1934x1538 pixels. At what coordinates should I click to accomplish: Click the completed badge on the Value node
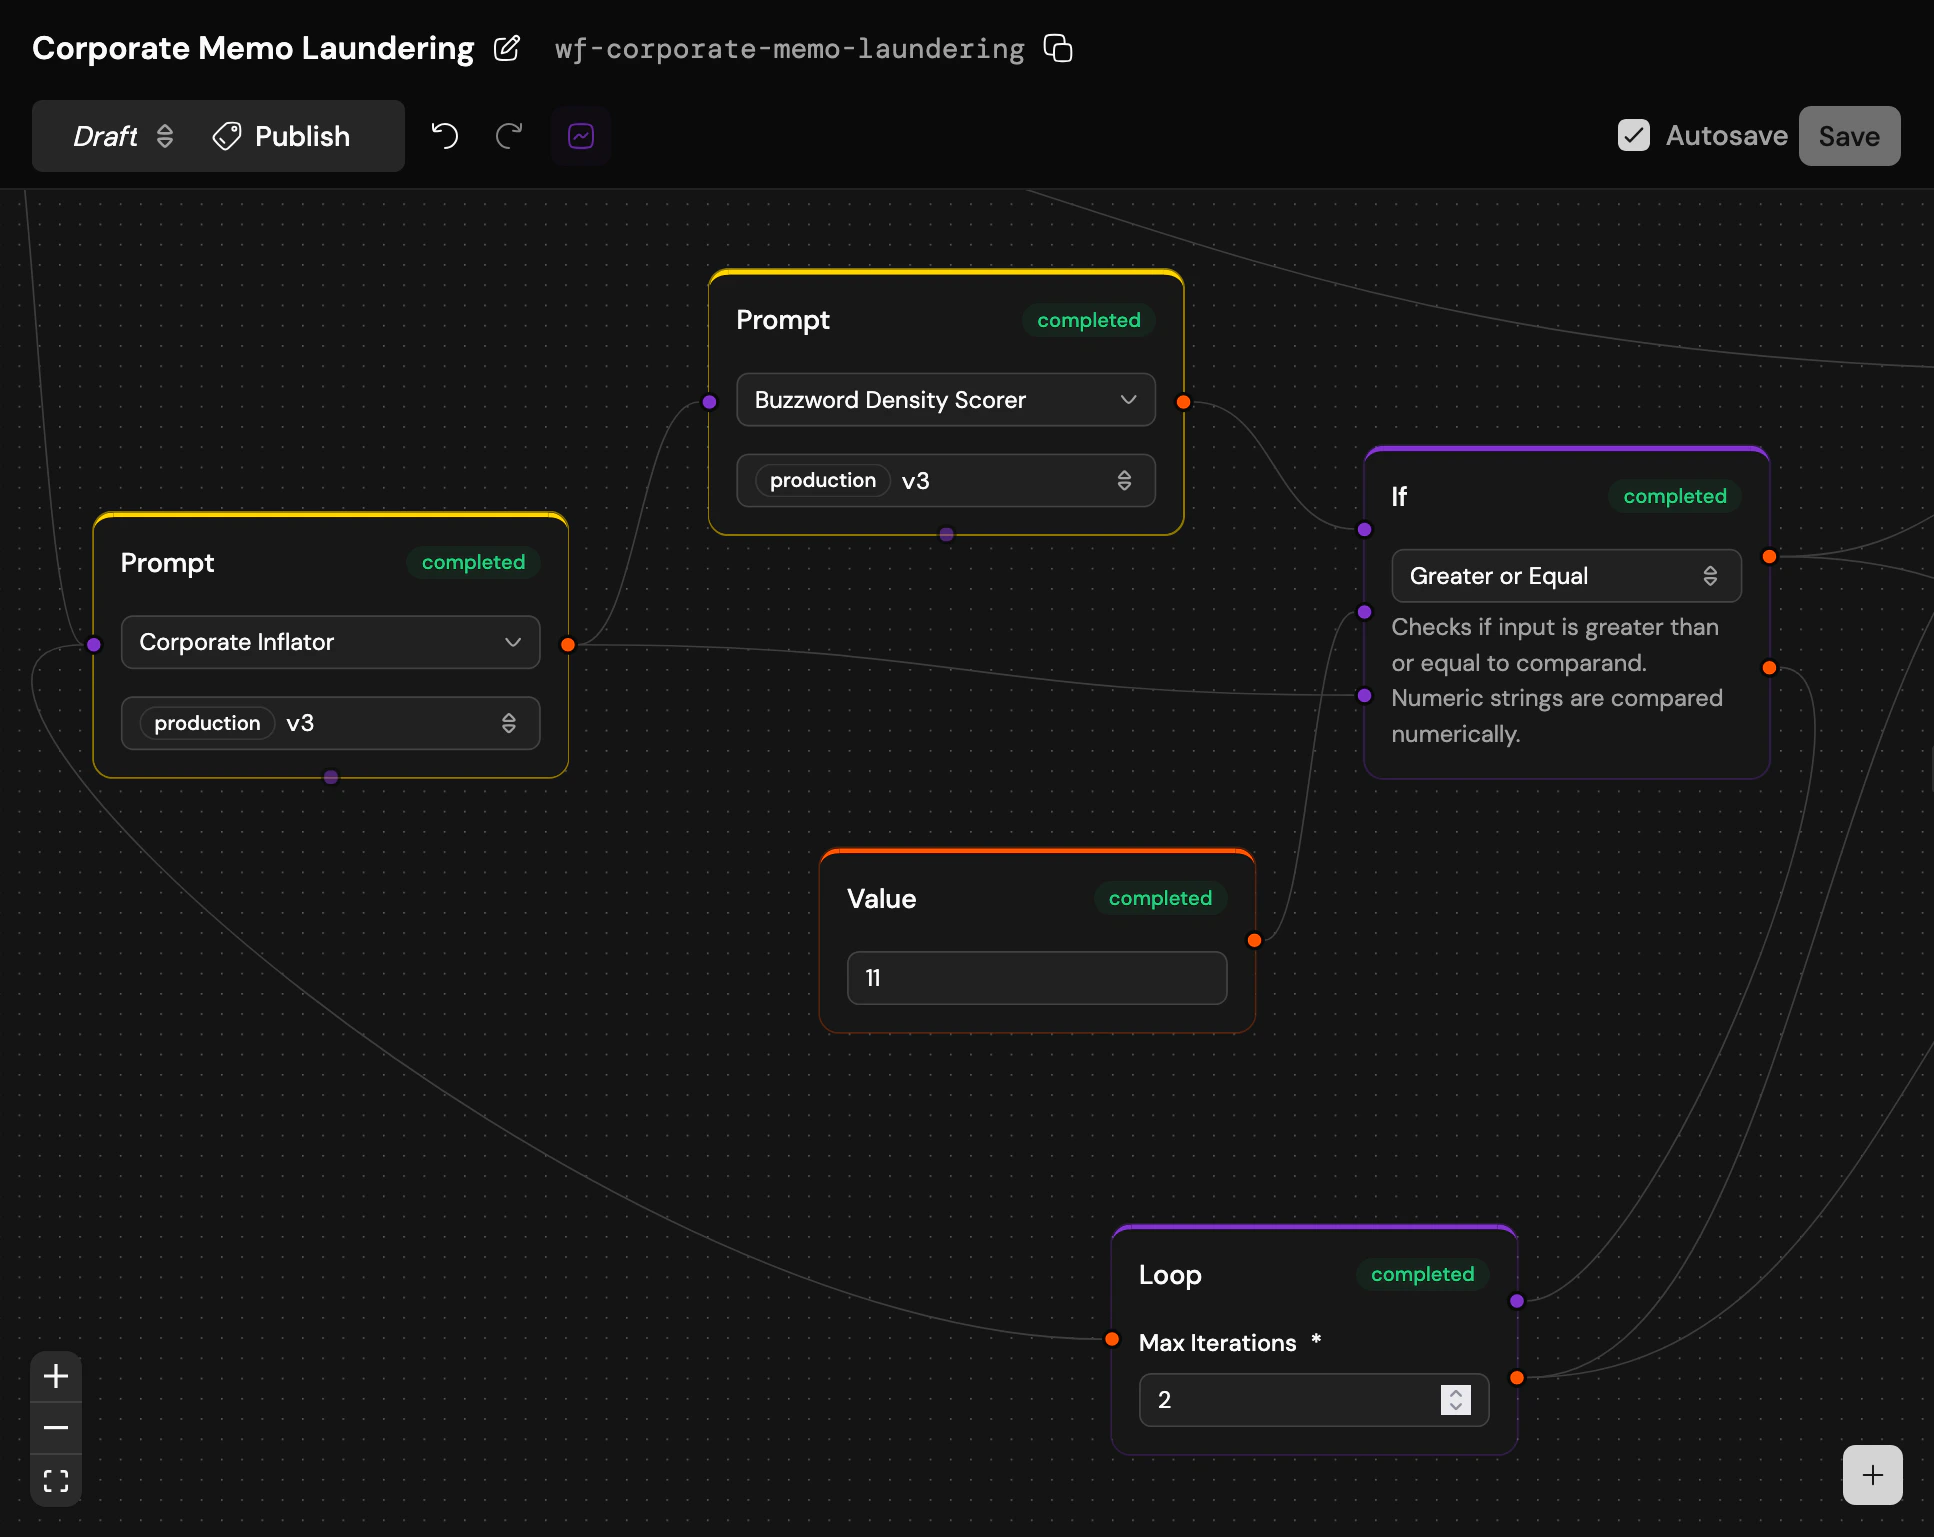(1160, 898)
